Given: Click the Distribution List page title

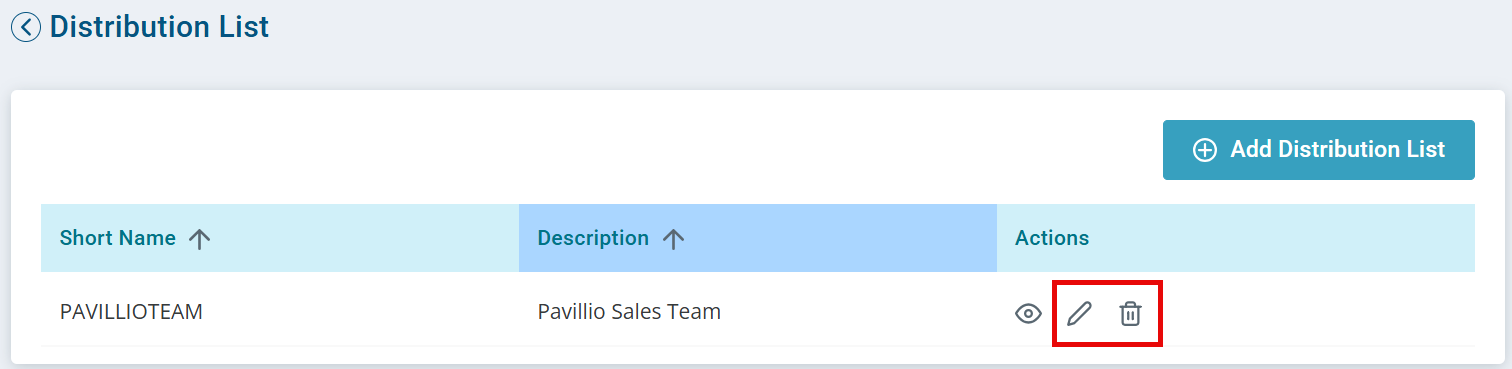Looking at the screenshot, I should [x=159, y=27].
